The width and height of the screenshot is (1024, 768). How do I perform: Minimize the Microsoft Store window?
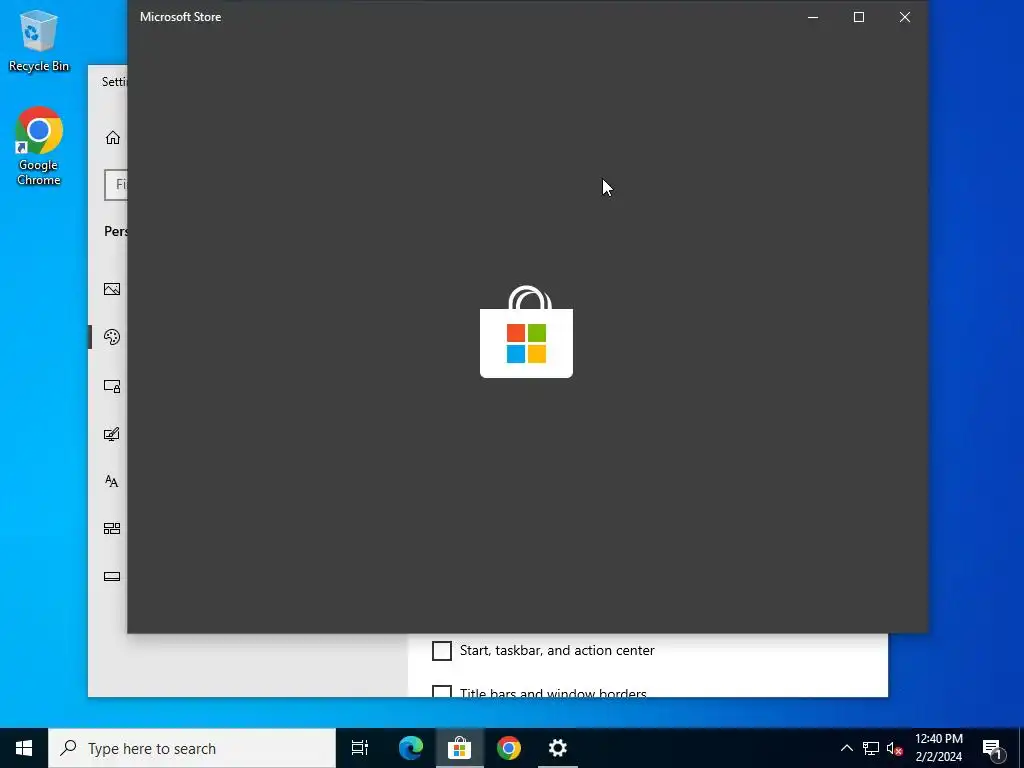(x=813, y=17)
